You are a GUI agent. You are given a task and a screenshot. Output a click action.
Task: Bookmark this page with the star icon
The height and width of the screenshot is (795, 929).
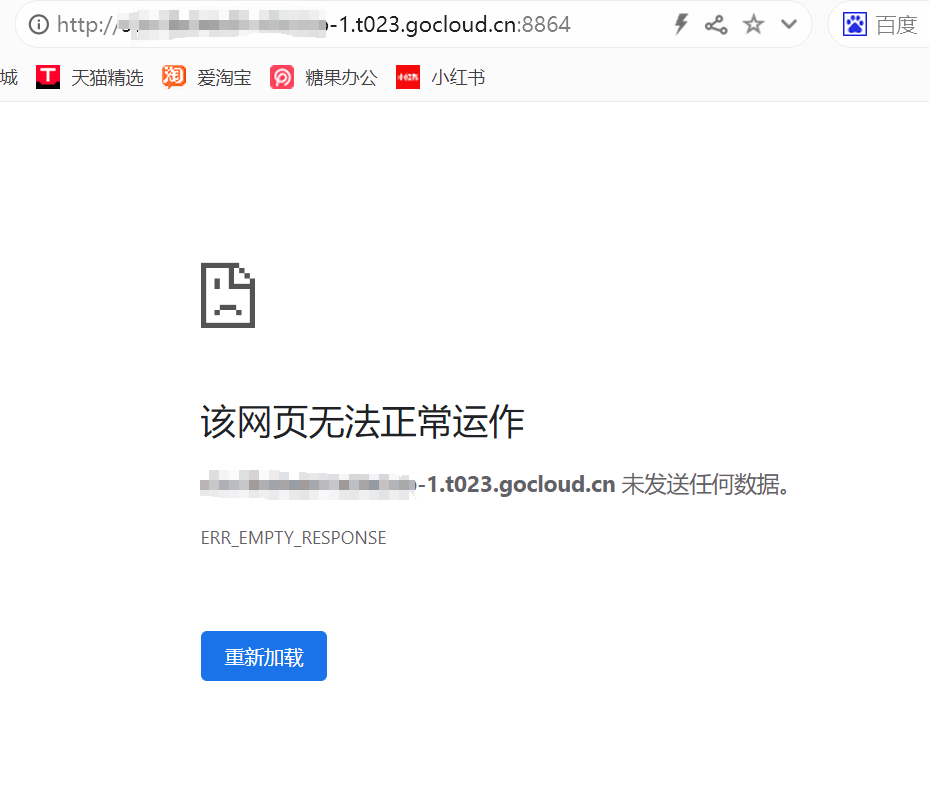(x=753, y=25)
